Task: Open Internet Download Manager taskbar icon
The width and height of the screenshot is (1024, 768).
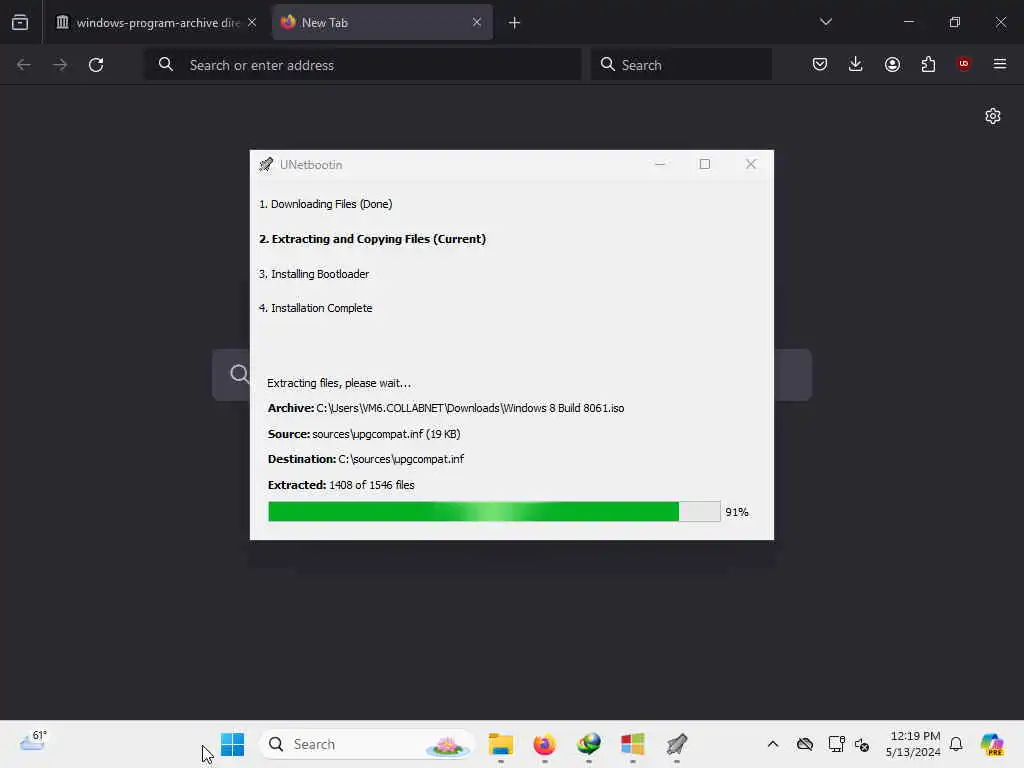Action: 588,744
